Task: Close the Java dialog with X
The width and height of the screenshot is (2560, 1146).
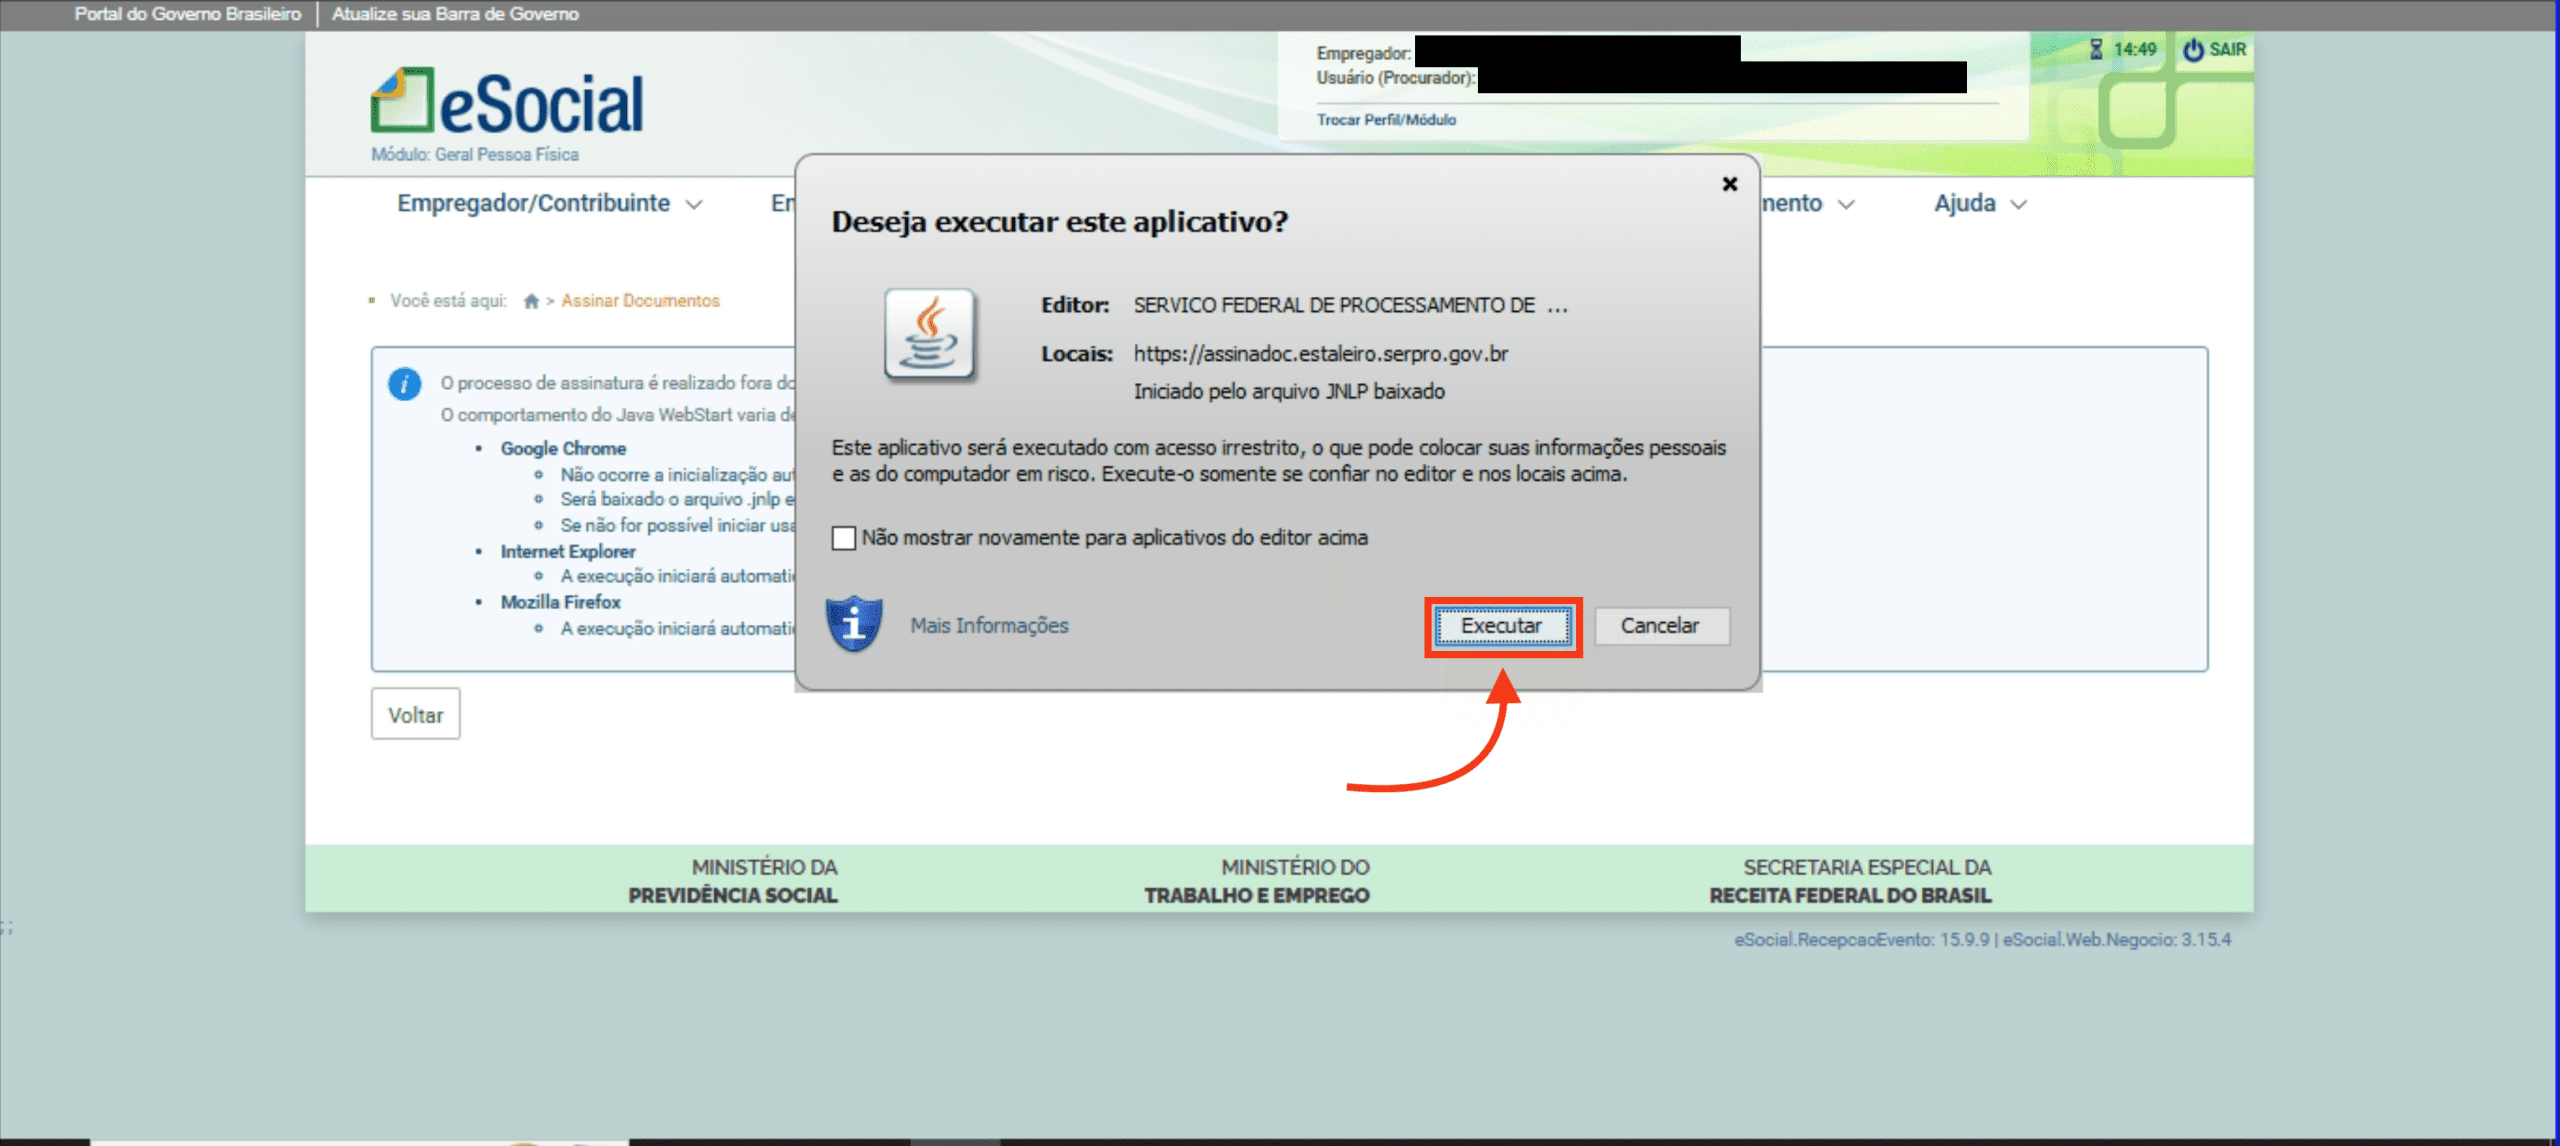Action: point(1729,184)
